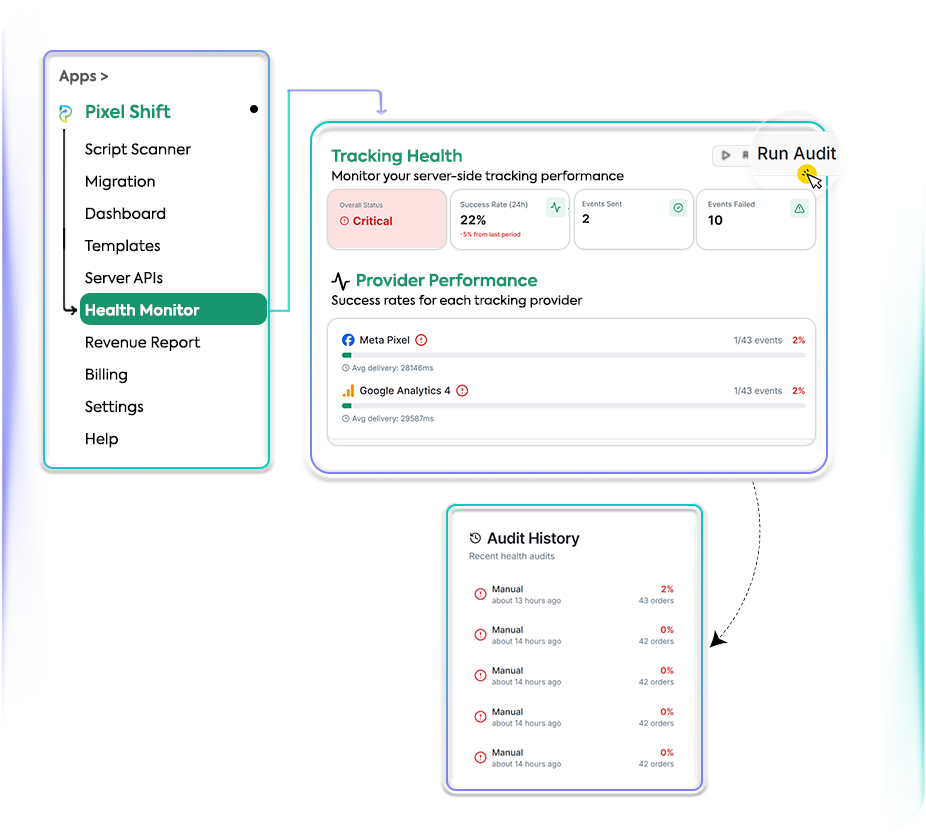
Task: Click alert icon of the 13 hours ago audit
Action: coord(480,594)
